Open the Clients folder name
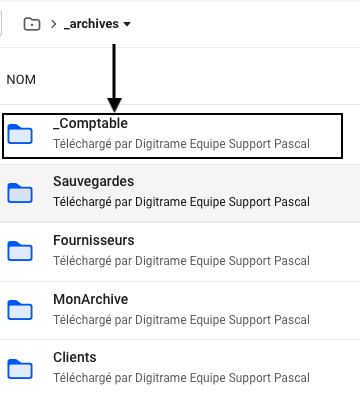This screenshot has width=360, height=418. pyautogui.click(x=75, y=357)
